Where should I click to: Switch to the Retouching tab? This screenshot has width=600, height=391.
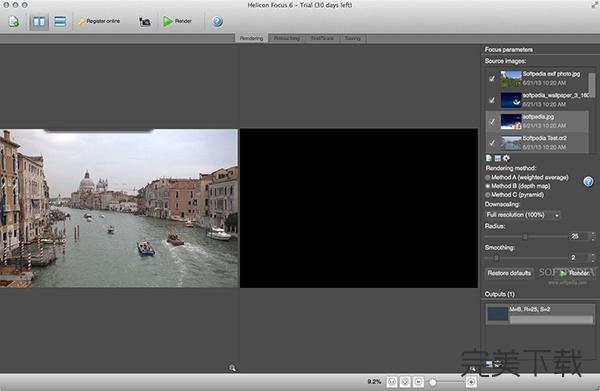coord(287,38)
